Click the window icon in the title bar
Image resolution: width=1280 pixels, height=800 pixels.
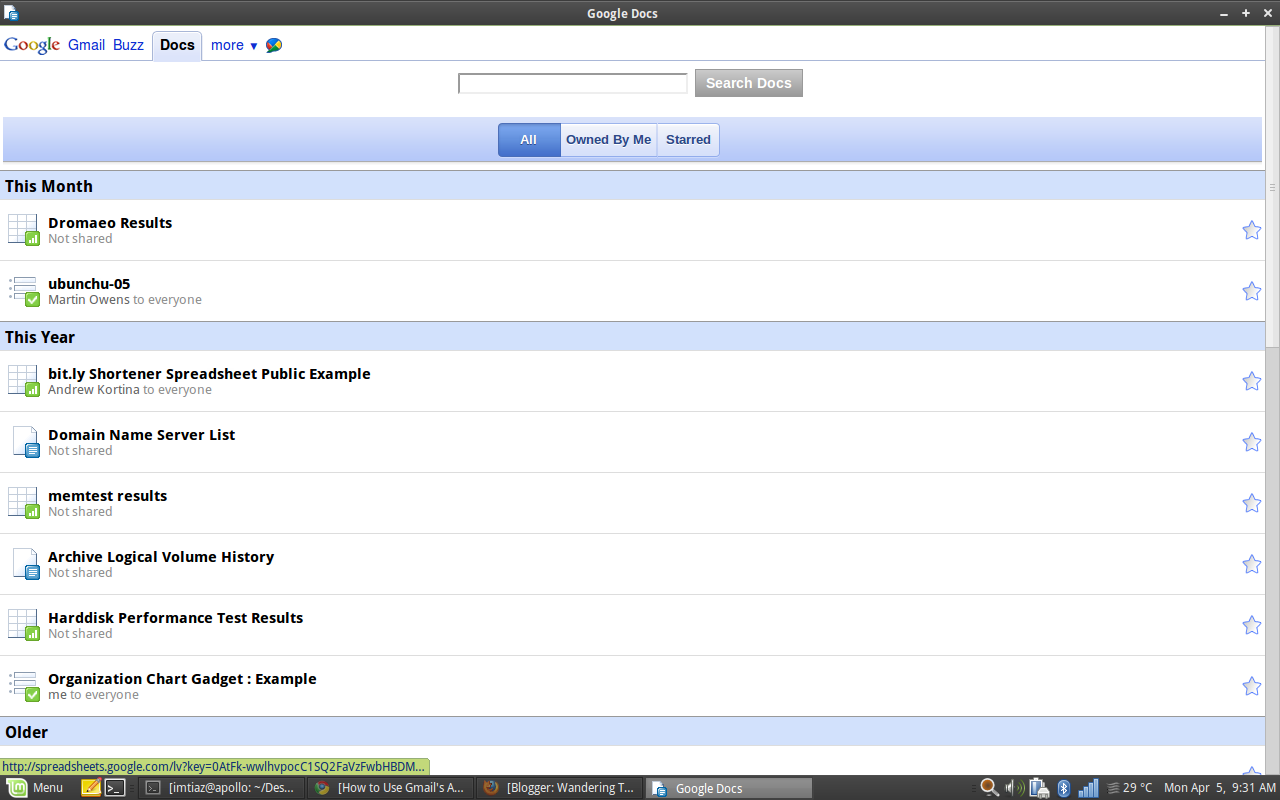tap(11, 13)
